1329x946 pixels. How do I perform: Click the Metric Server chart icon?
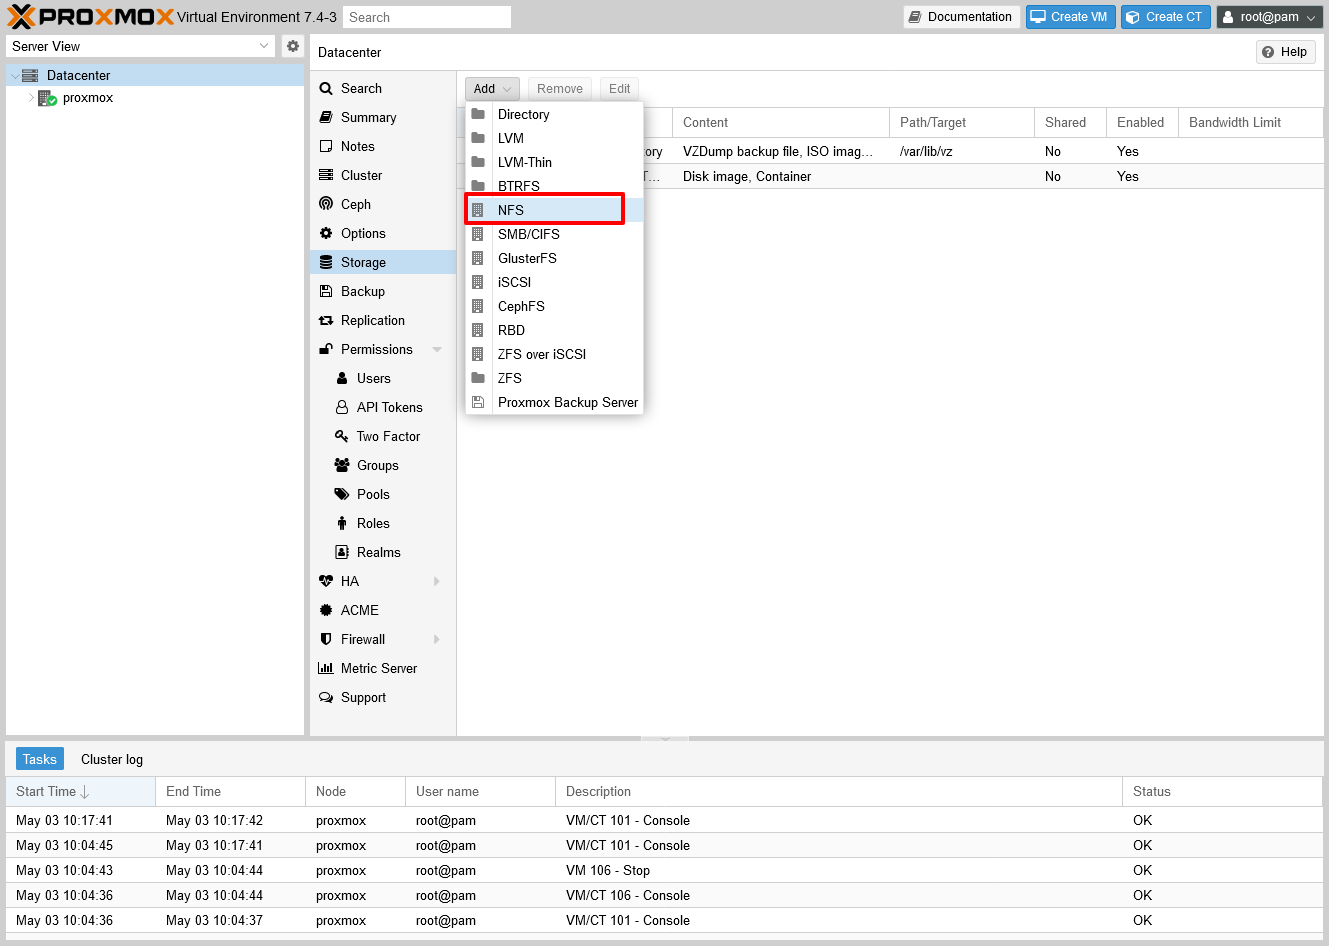pos(326,668)
